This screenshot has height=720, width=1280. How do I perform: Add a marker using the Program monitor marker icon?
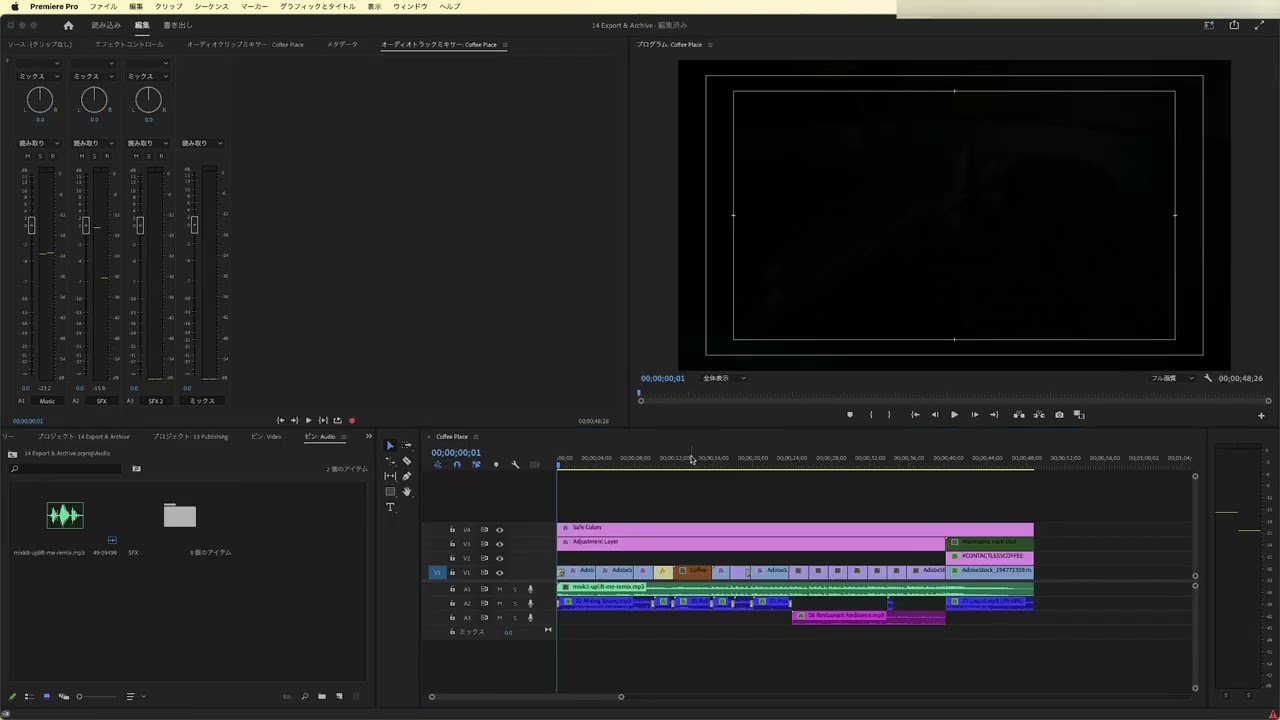(850, 414)
